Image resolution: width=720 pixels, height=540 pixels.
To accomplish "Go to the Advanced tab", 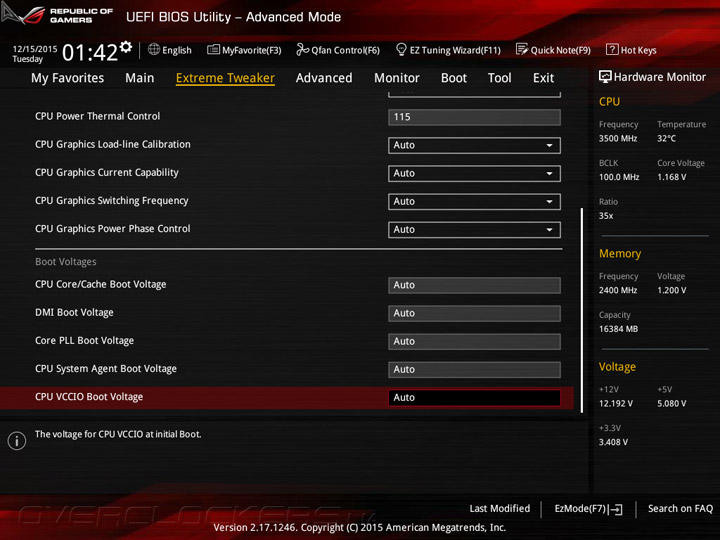I will click(x=324, y=78).
